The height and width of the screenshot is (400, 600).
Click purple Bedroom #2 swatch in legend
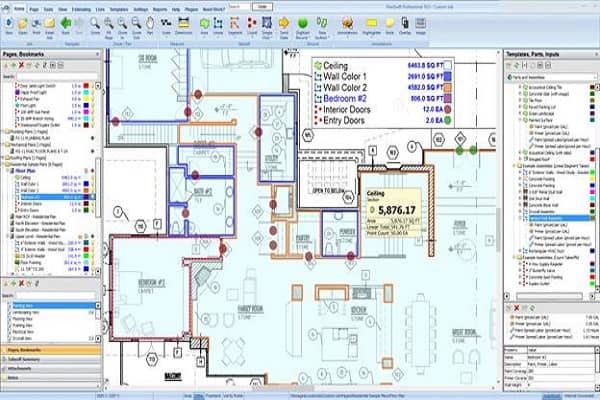pos(447,98)
